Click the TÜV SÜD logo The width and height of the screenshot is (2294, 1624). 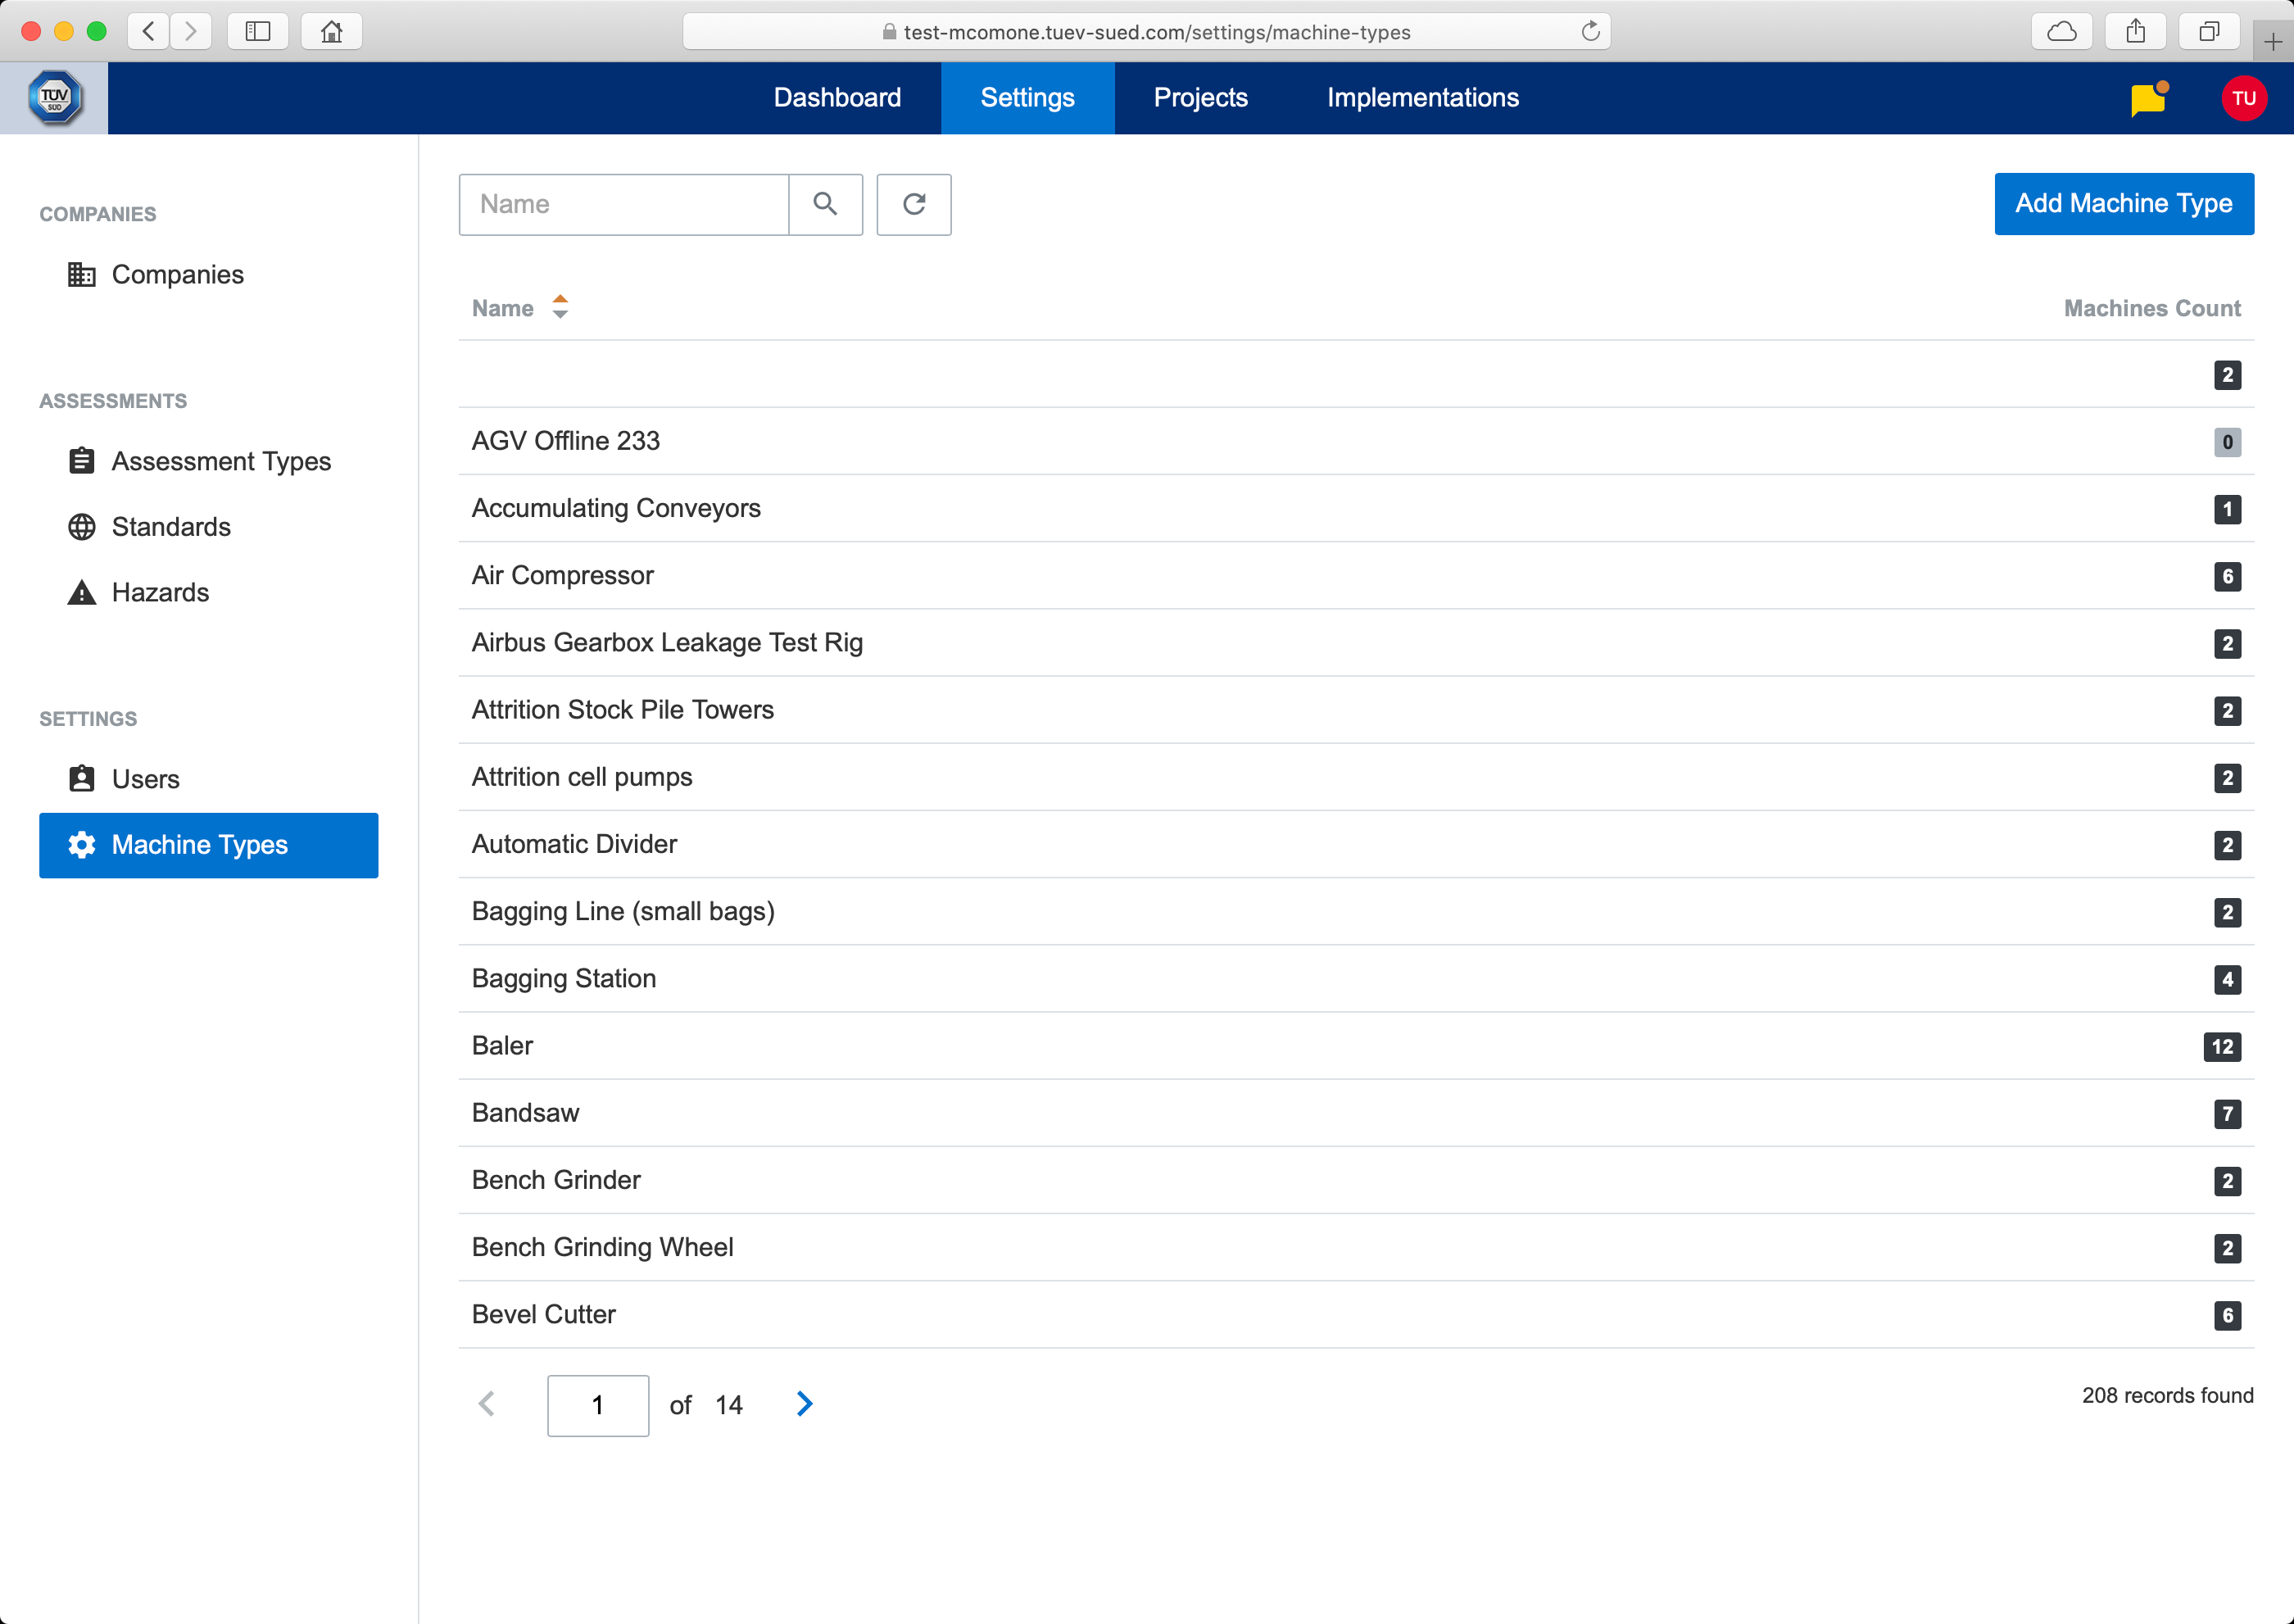pyautogui.click(x=54, y=98)
